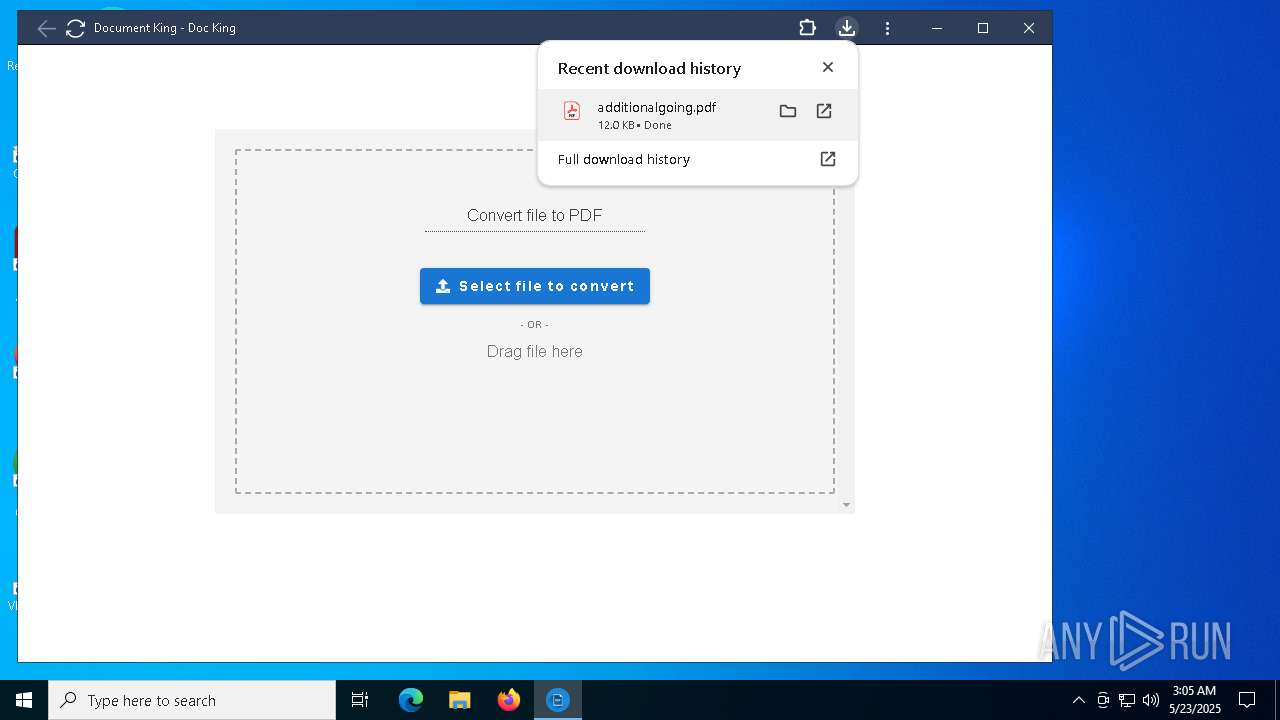Open the notification center icon
Viewport: 1280px width, 720px height.
tap(1247, 700)
